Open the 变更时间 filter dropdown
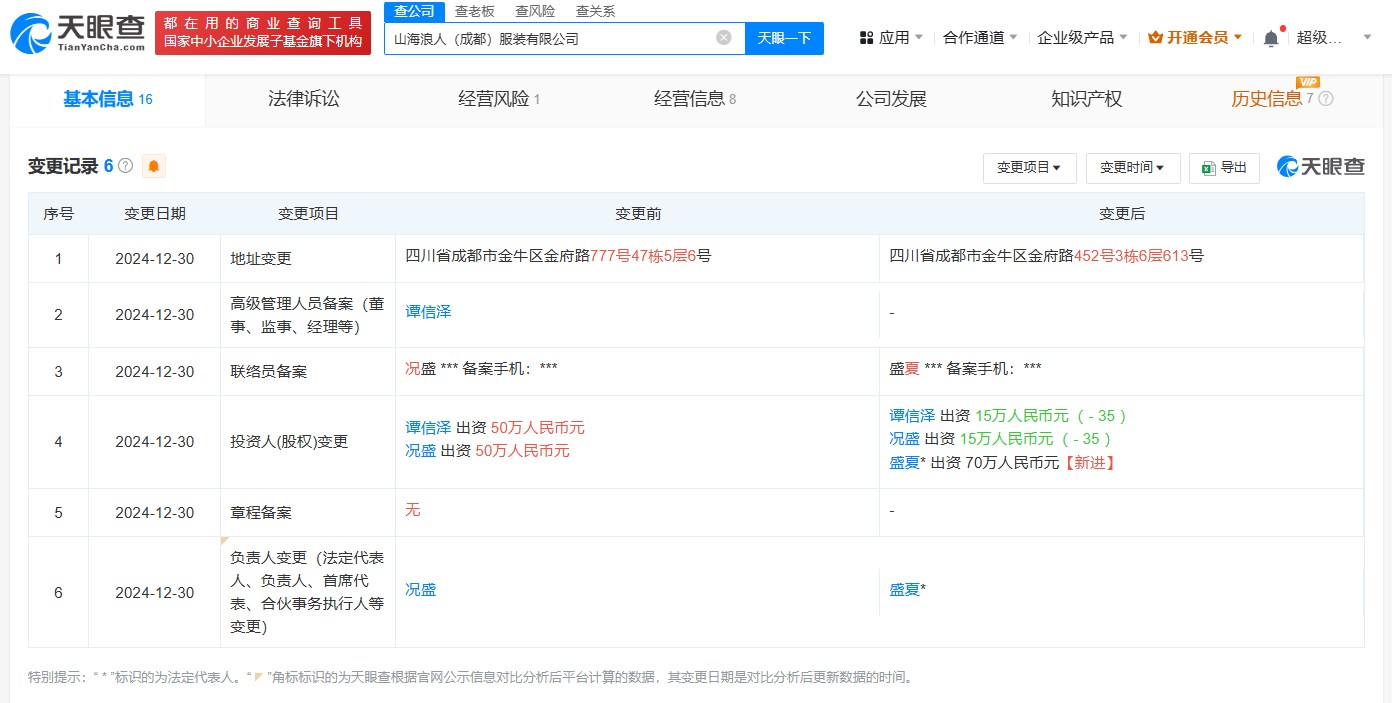Image resolution: width=1392 pixels, height=703 pixels. pyautogui.click(x=1133, y=168)
